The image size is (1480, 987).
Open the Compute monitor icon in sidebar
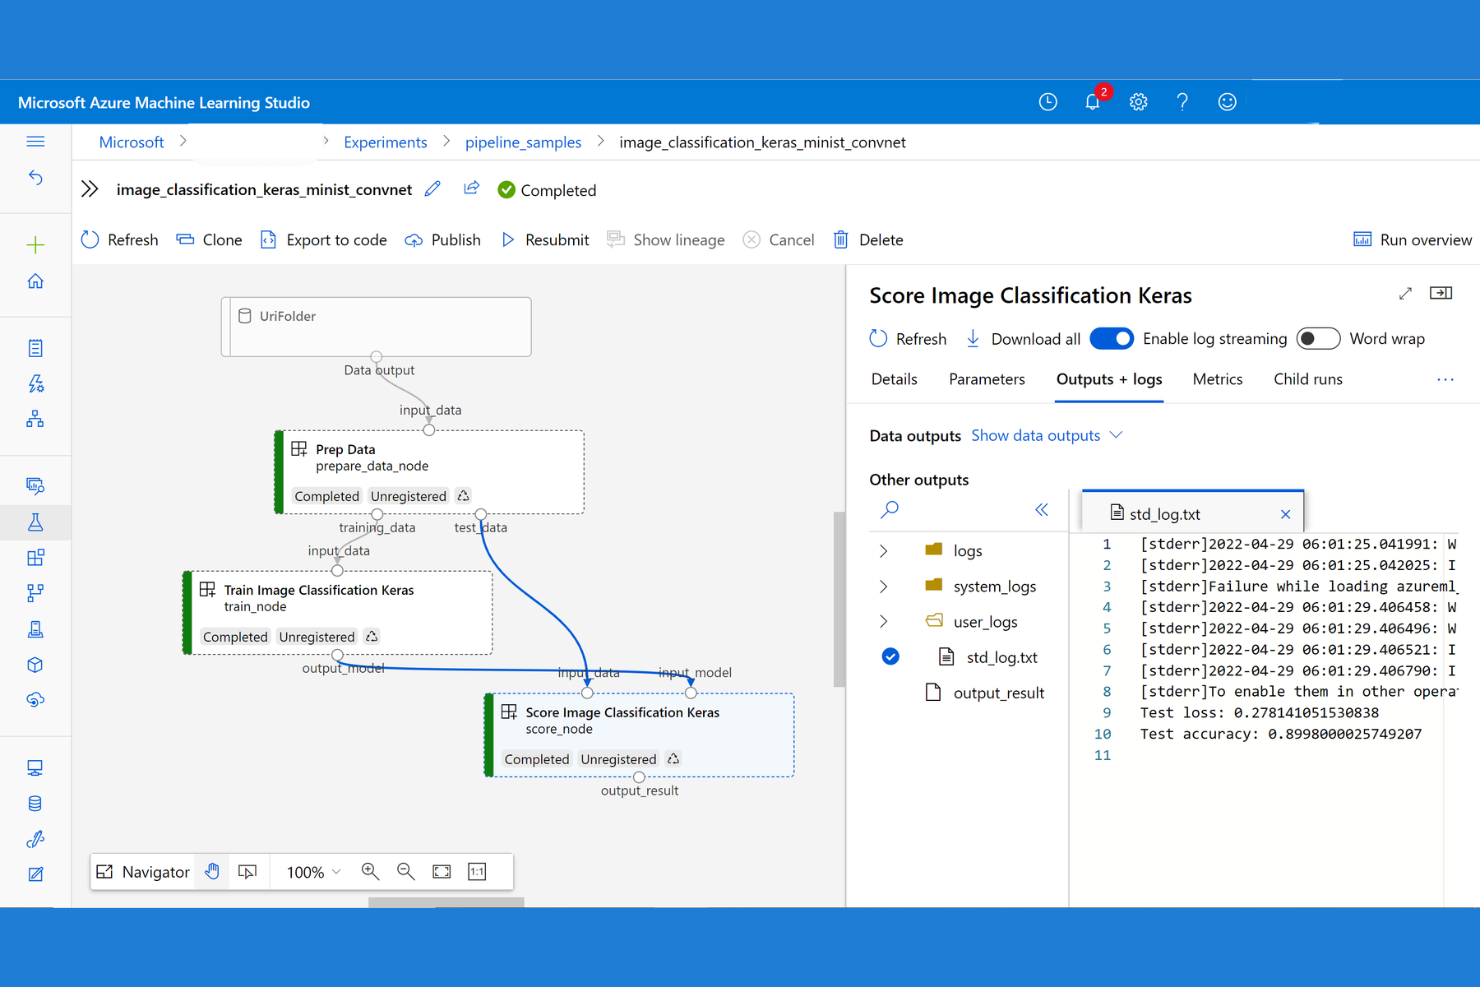click(35, 768)
